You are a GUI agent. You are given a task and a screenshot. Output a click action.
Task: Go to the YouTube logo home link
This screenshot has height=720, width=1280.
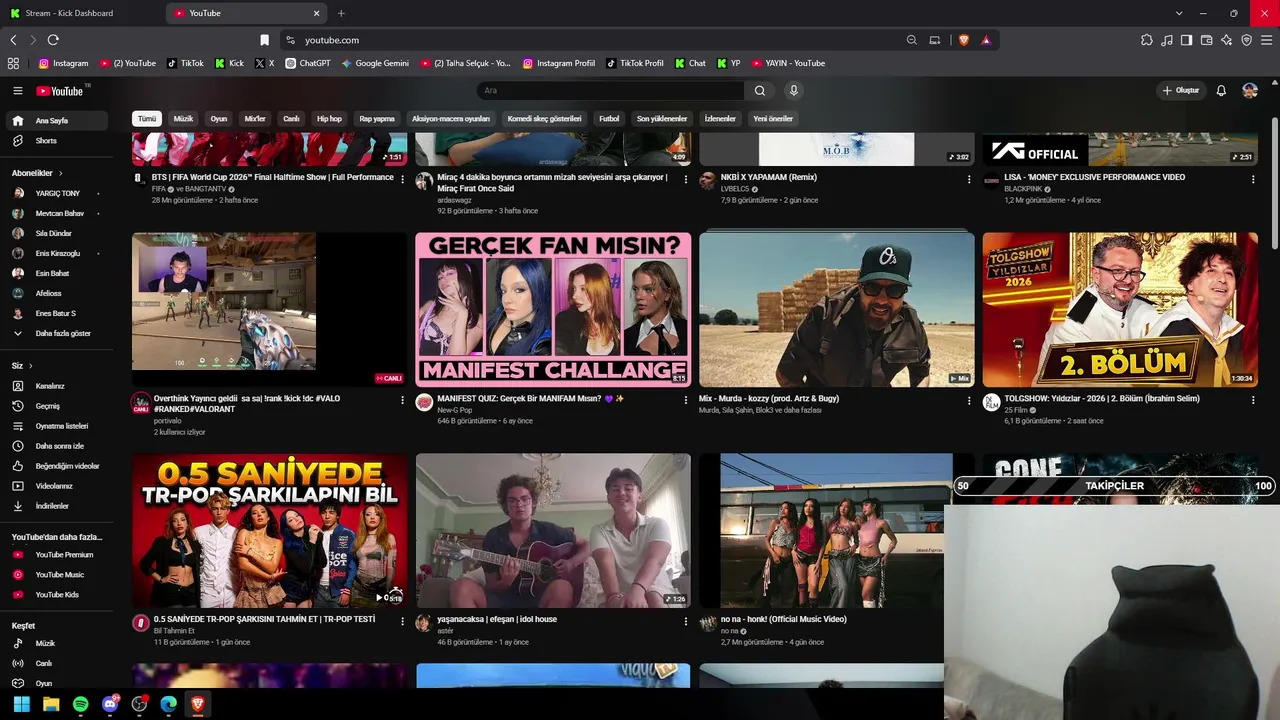pyautogui.click(x=60, y=91)
